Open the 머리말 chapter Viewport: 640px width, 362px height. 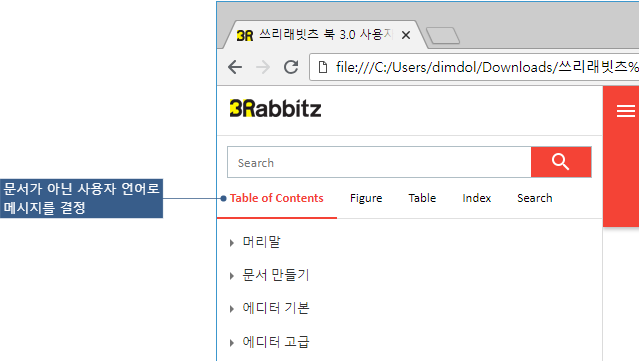click(x=262, y=242)
